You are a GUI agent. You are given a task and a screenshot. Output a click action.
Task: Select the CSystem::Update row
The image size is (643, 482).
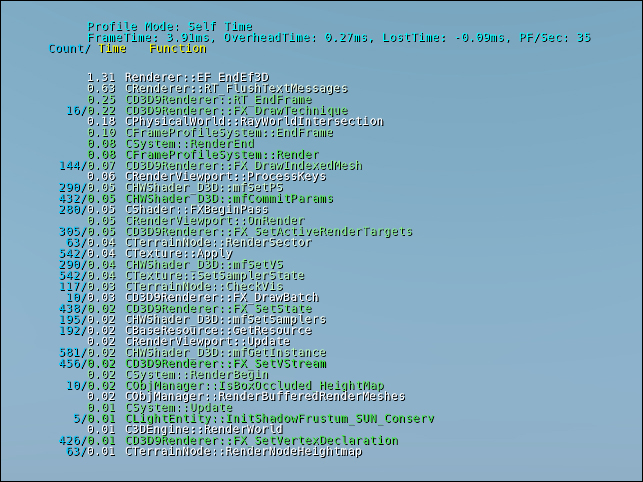coord(160,408)
